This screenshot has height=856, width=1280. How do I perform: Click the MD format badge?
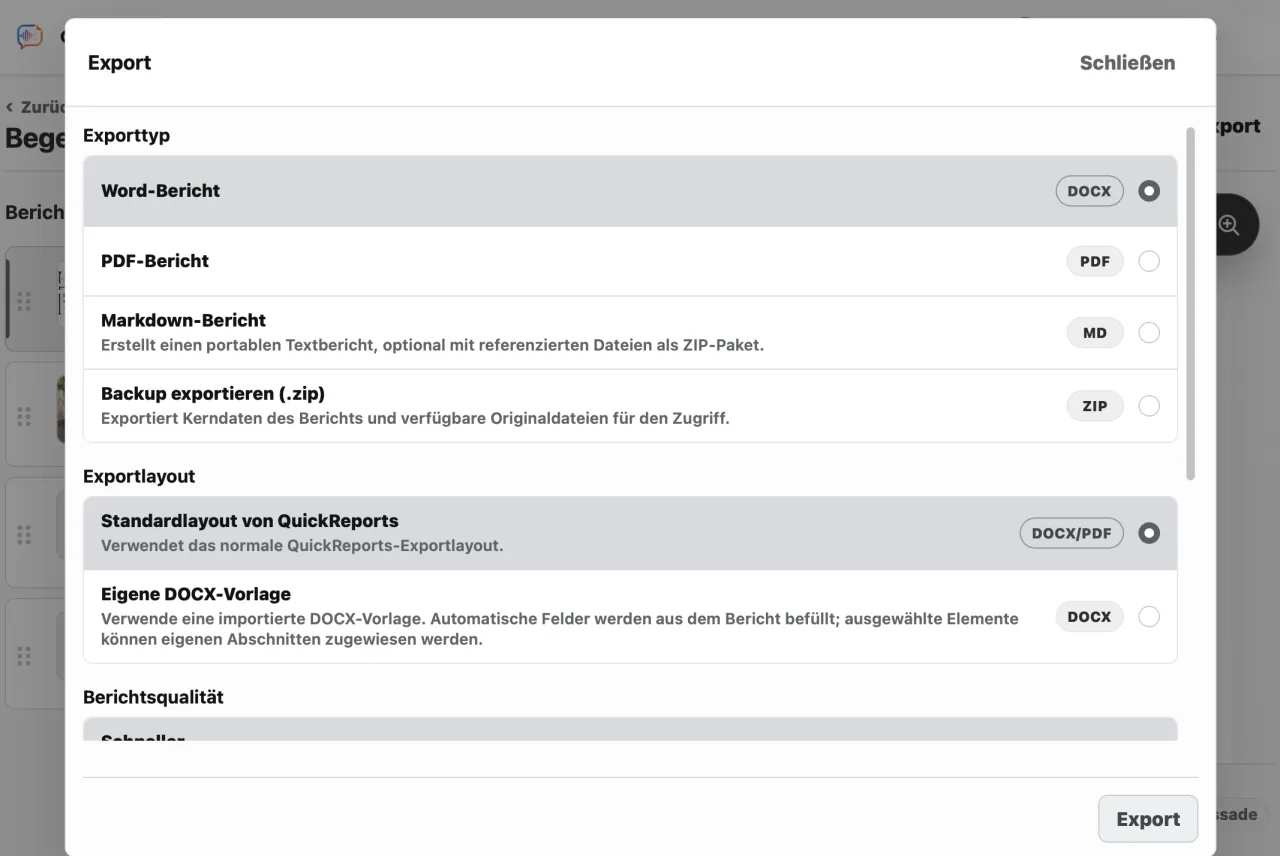(x=1095, y=333)
